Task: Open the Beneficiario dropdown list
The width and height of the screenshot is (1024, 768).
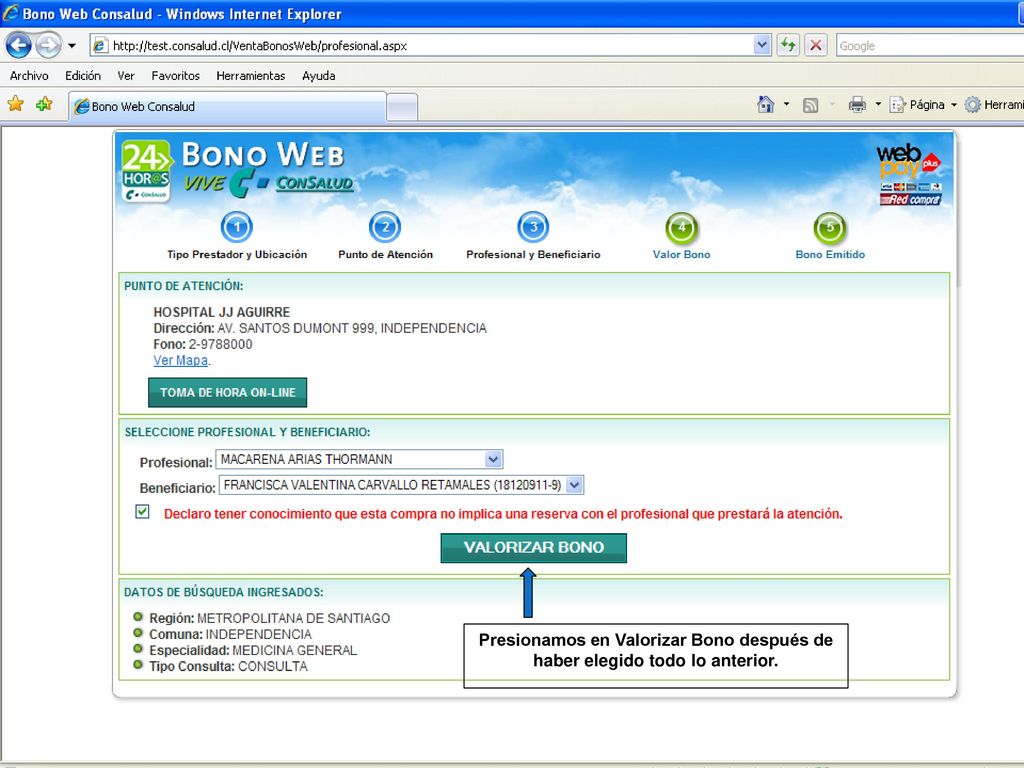Action: [x=402, y=485]
